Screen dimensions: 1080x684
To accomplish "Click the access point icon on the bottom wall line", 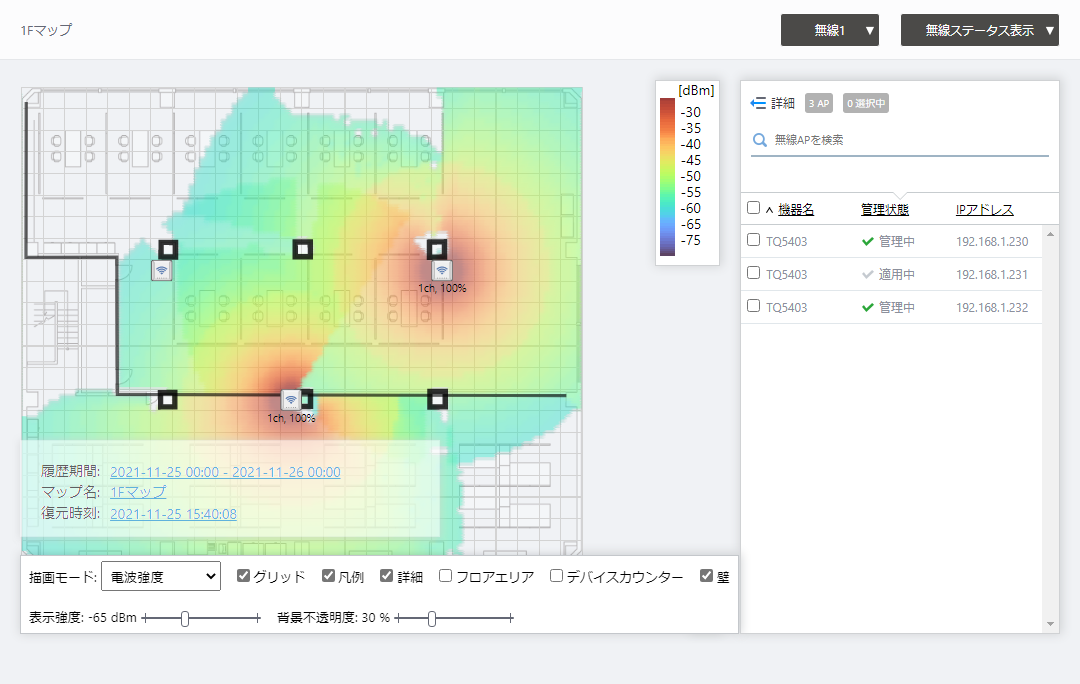I will click(x=290, y=400).
